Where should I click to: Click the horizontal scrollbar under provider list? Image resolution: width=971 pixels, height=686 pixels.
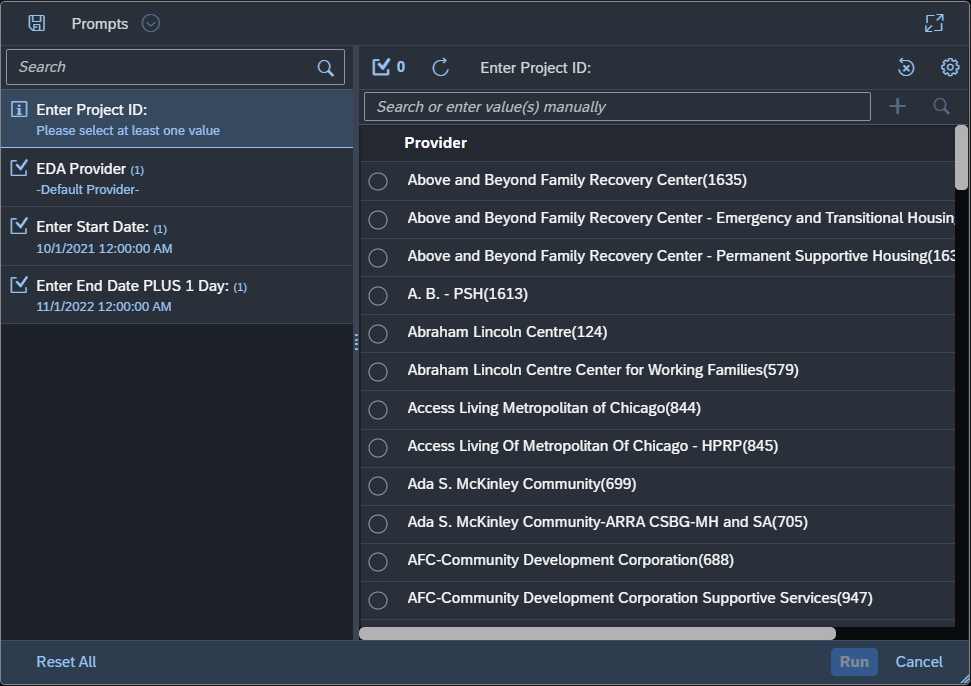coord(597,633)
